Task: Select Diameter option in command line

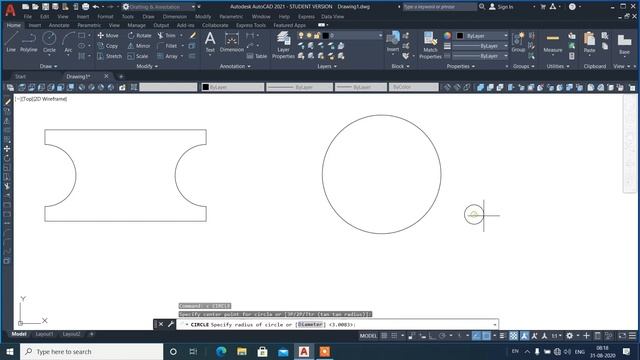Action: click(310, 324)
